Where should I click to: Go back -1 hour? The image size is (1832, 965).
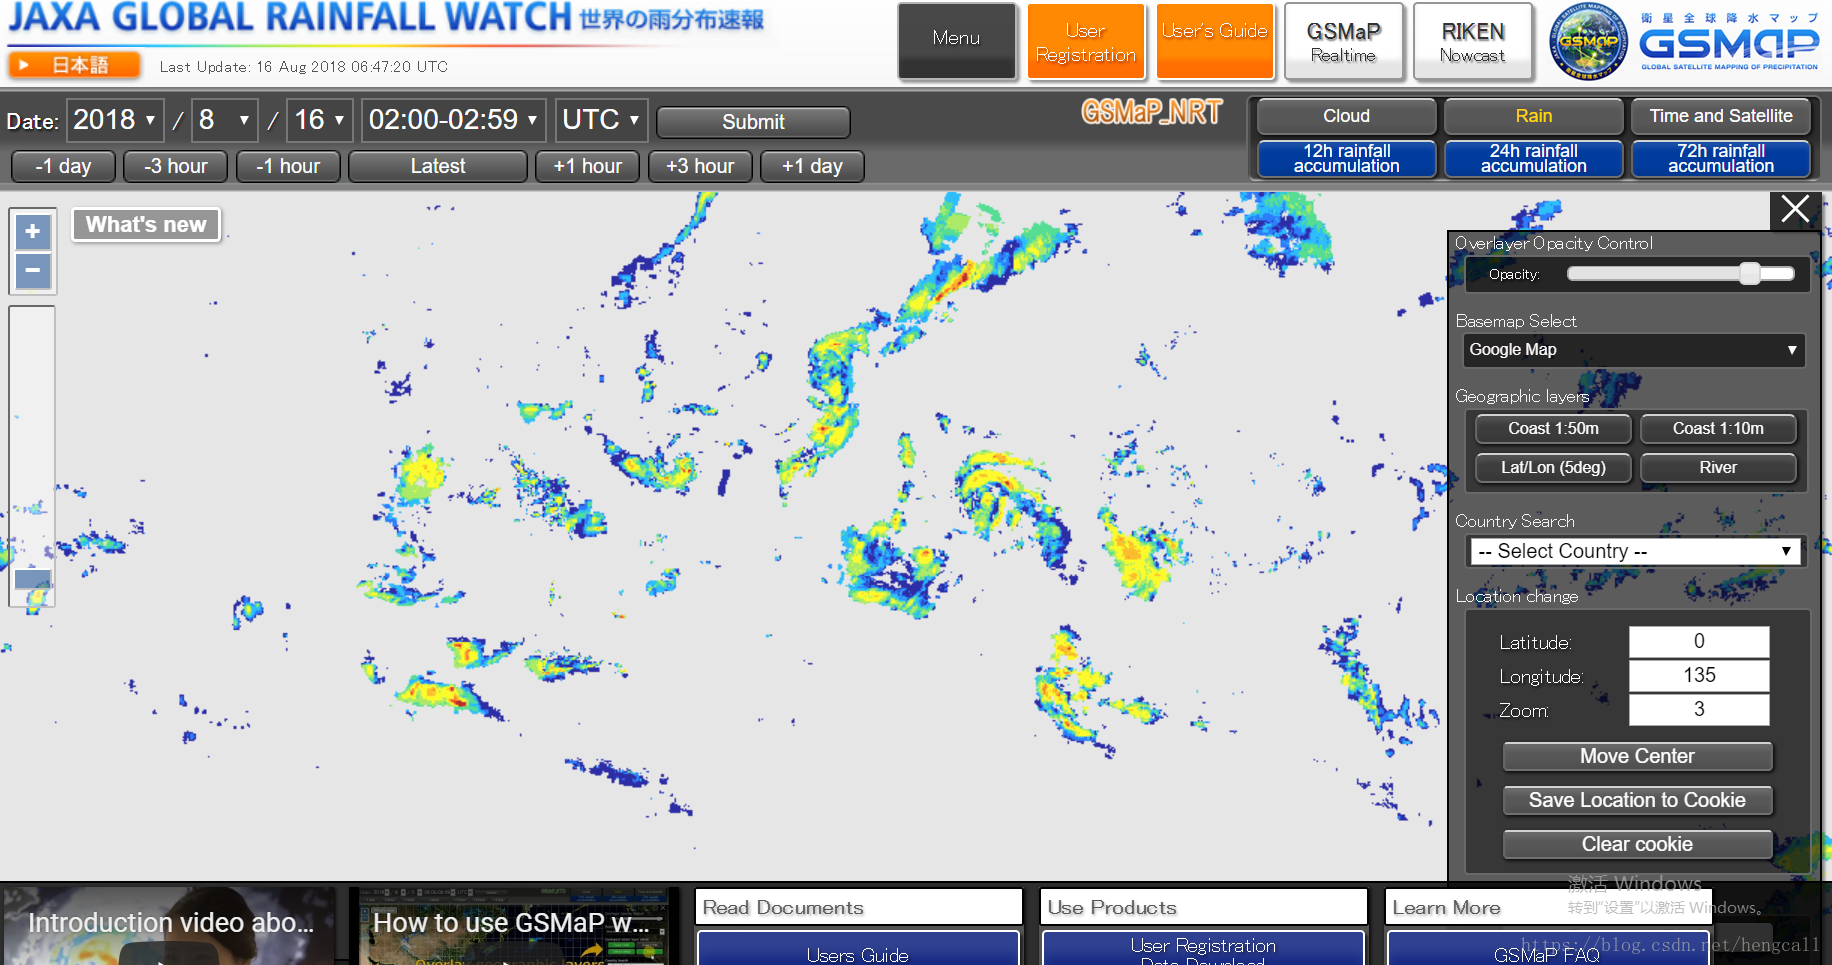tap(288, 166)
